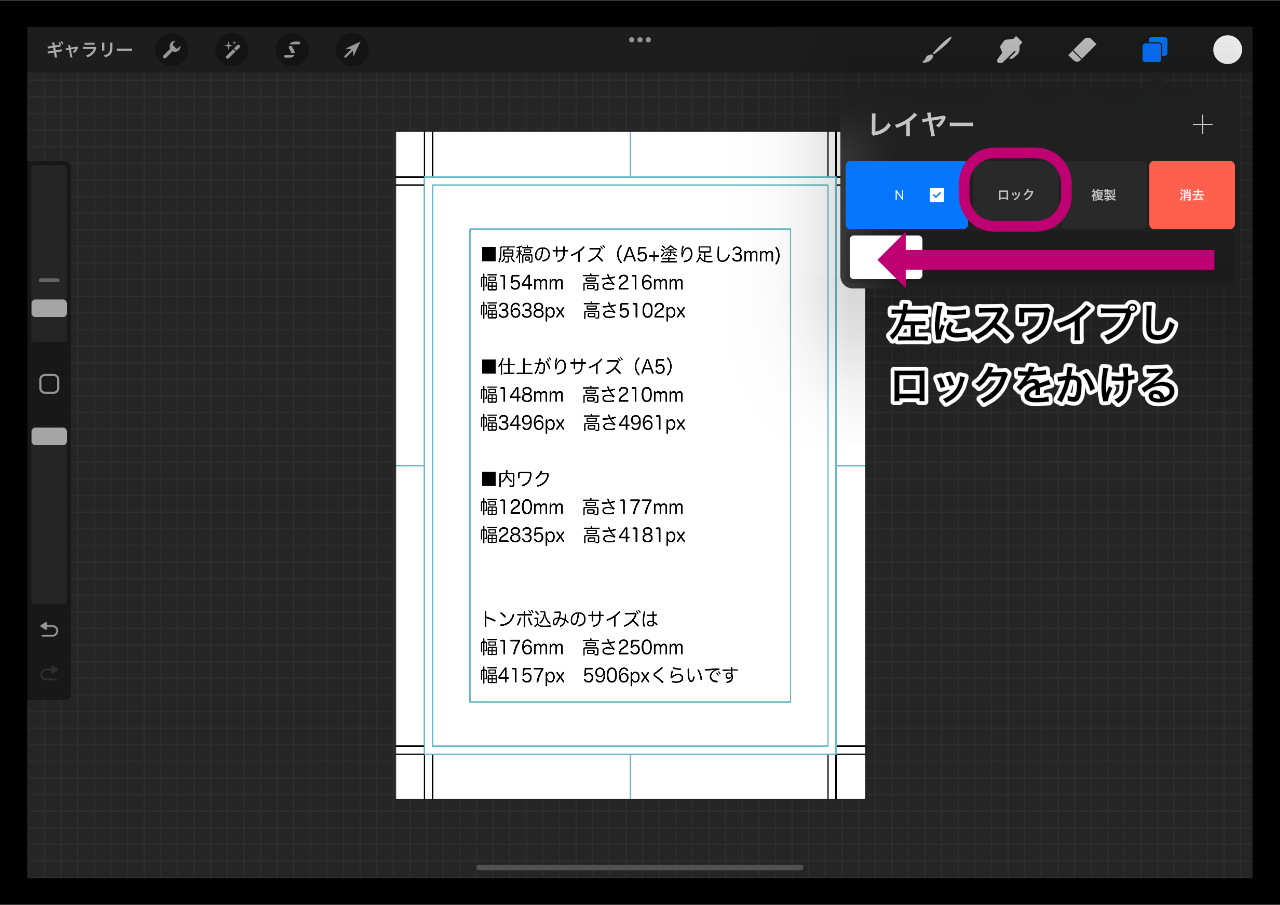Activate the Transform arrow tool
Image resolution: width=1280 pixels, height=905 pixels.
352,50
